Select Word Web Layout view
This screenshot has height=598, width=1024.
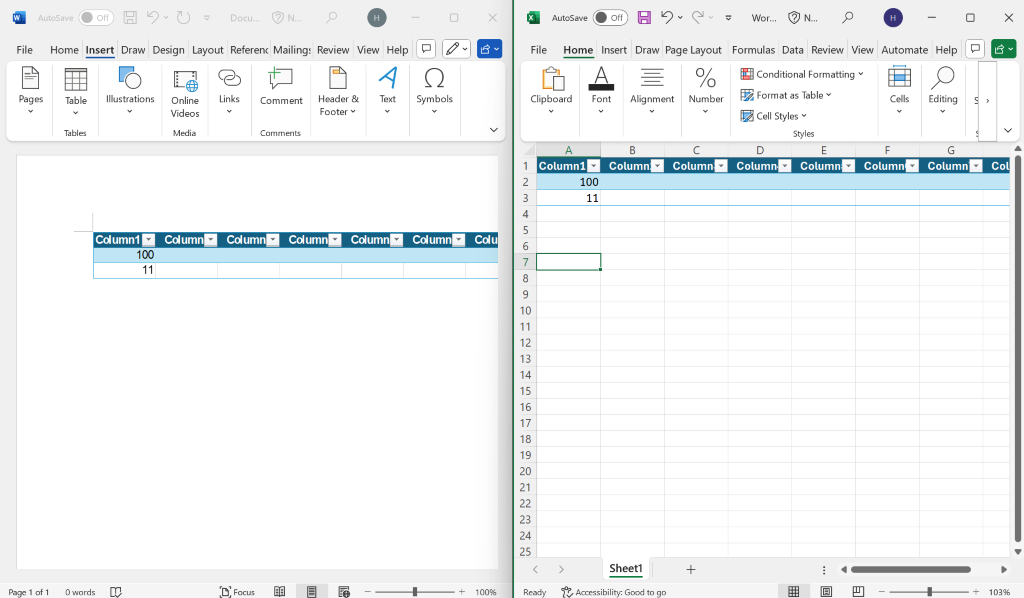coord(344,591)
